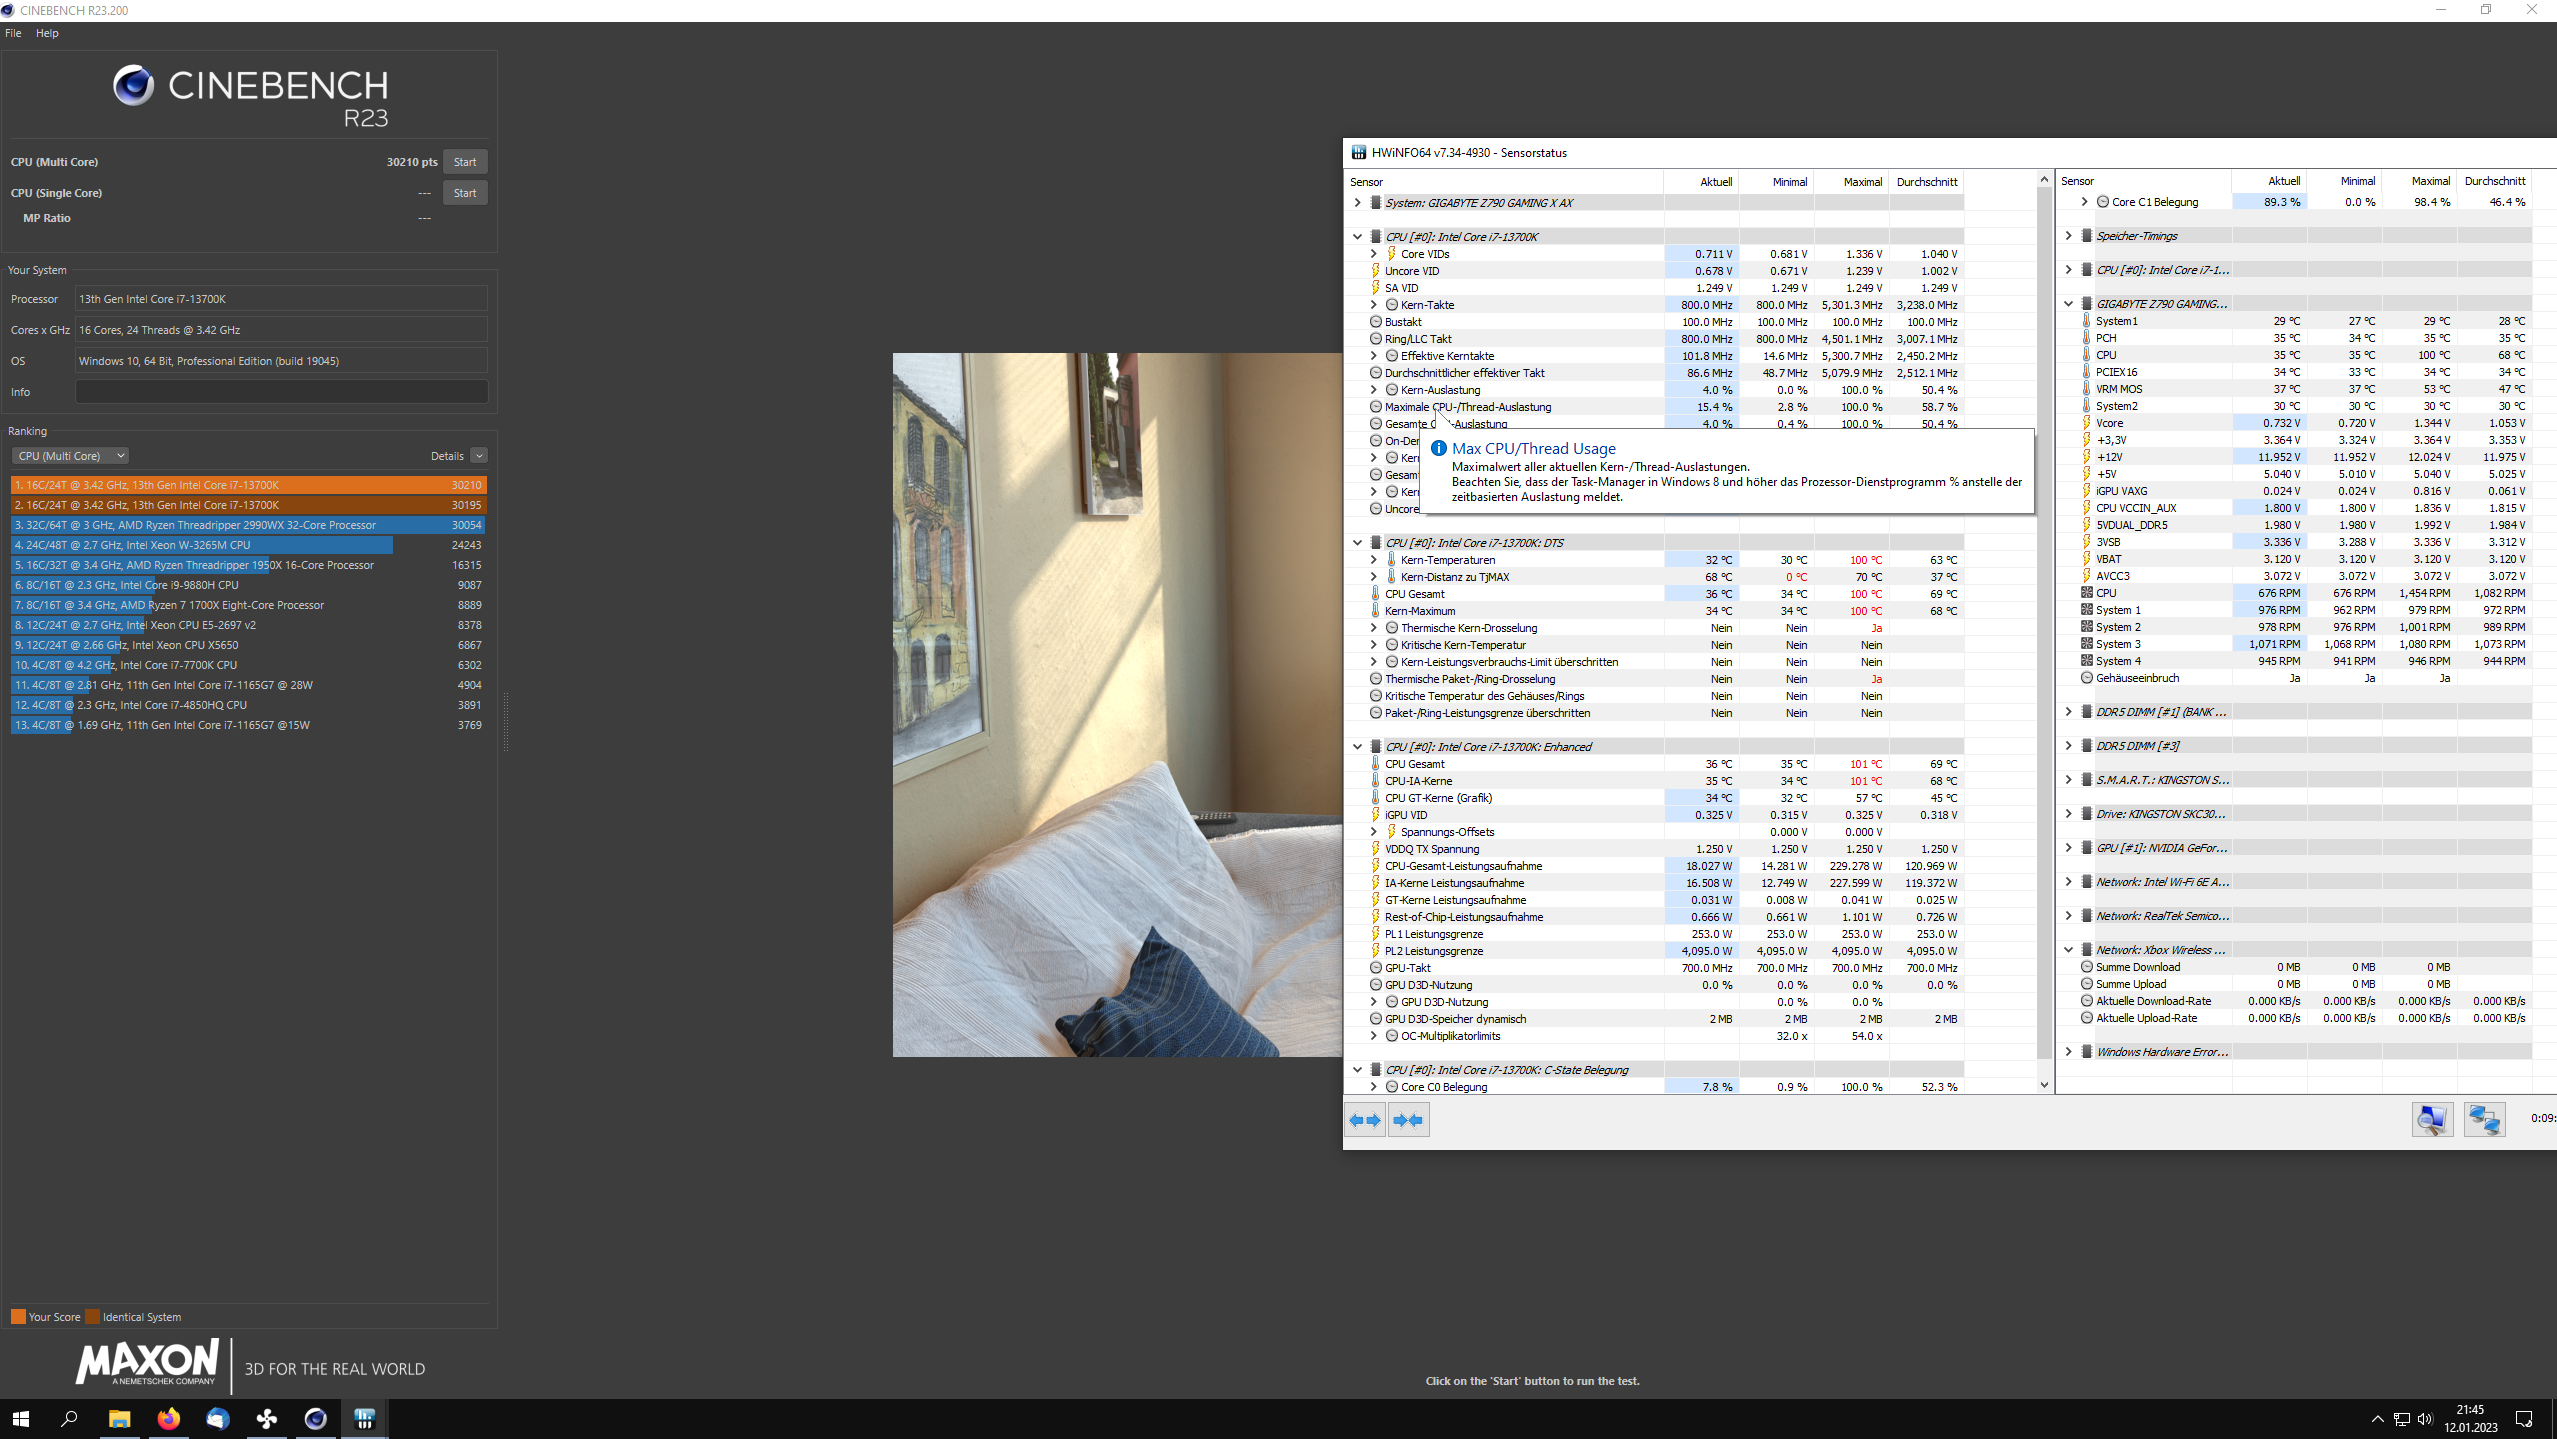Open the File menu in Cinebench
This screenshot has width=2557, height=1439.
pos(12,32)
